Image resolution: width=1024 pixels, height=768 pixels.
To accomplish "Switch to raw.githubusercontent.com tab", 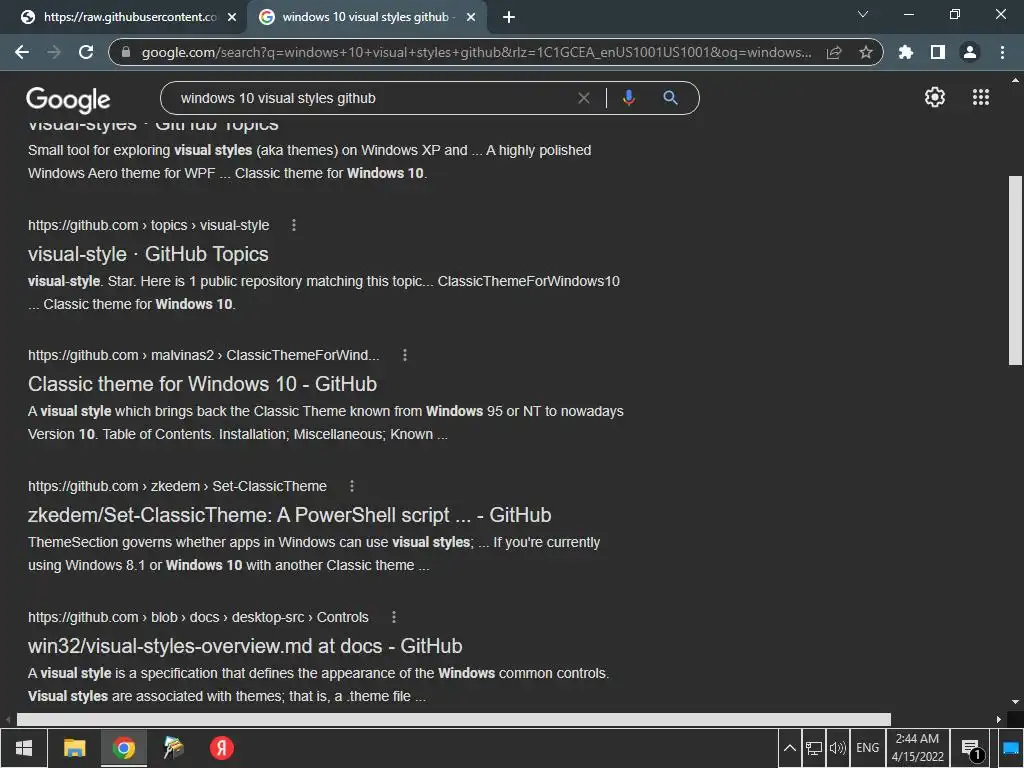I will click(x=129, y=17).
